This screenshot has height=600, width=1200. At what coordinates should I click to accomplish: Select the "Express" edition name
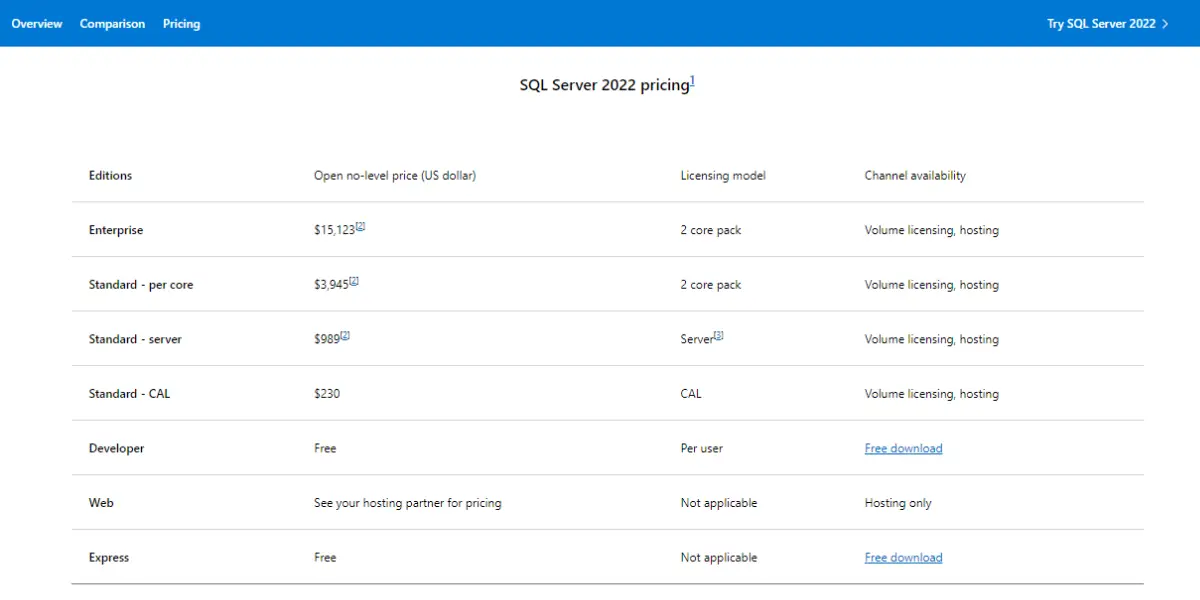click(x=109, y=558)
